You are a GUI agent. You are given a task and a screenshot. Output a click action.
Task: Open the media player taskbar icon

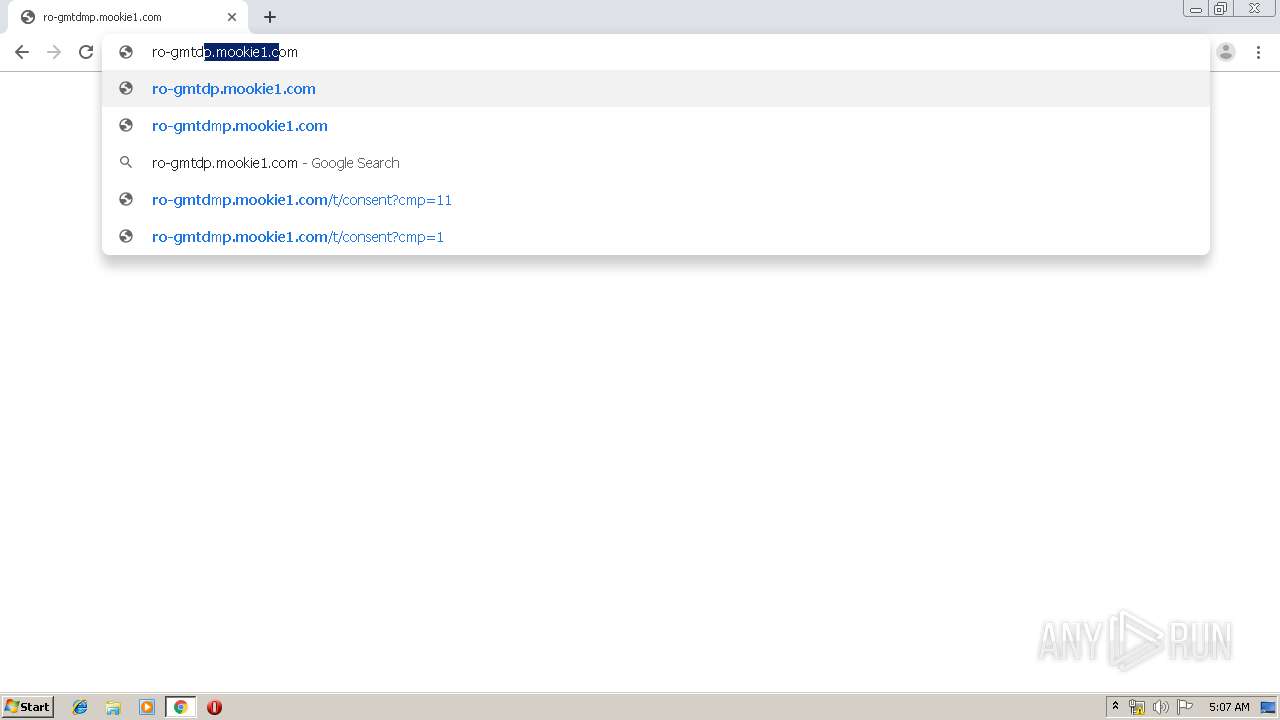[x=147, y=707]
